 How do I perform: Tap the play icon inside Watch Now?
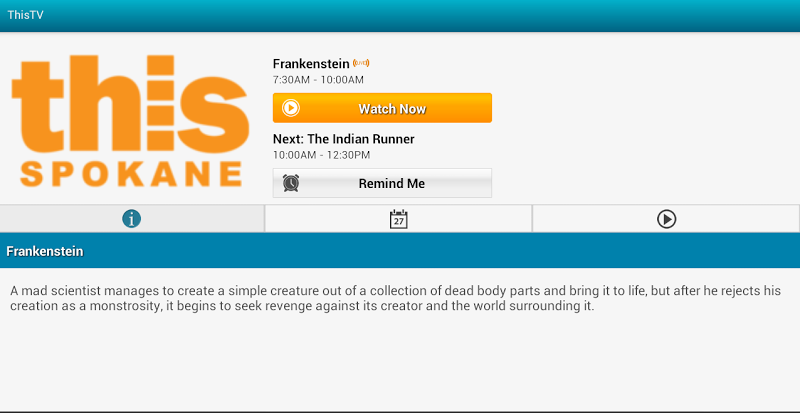(291, 108)
